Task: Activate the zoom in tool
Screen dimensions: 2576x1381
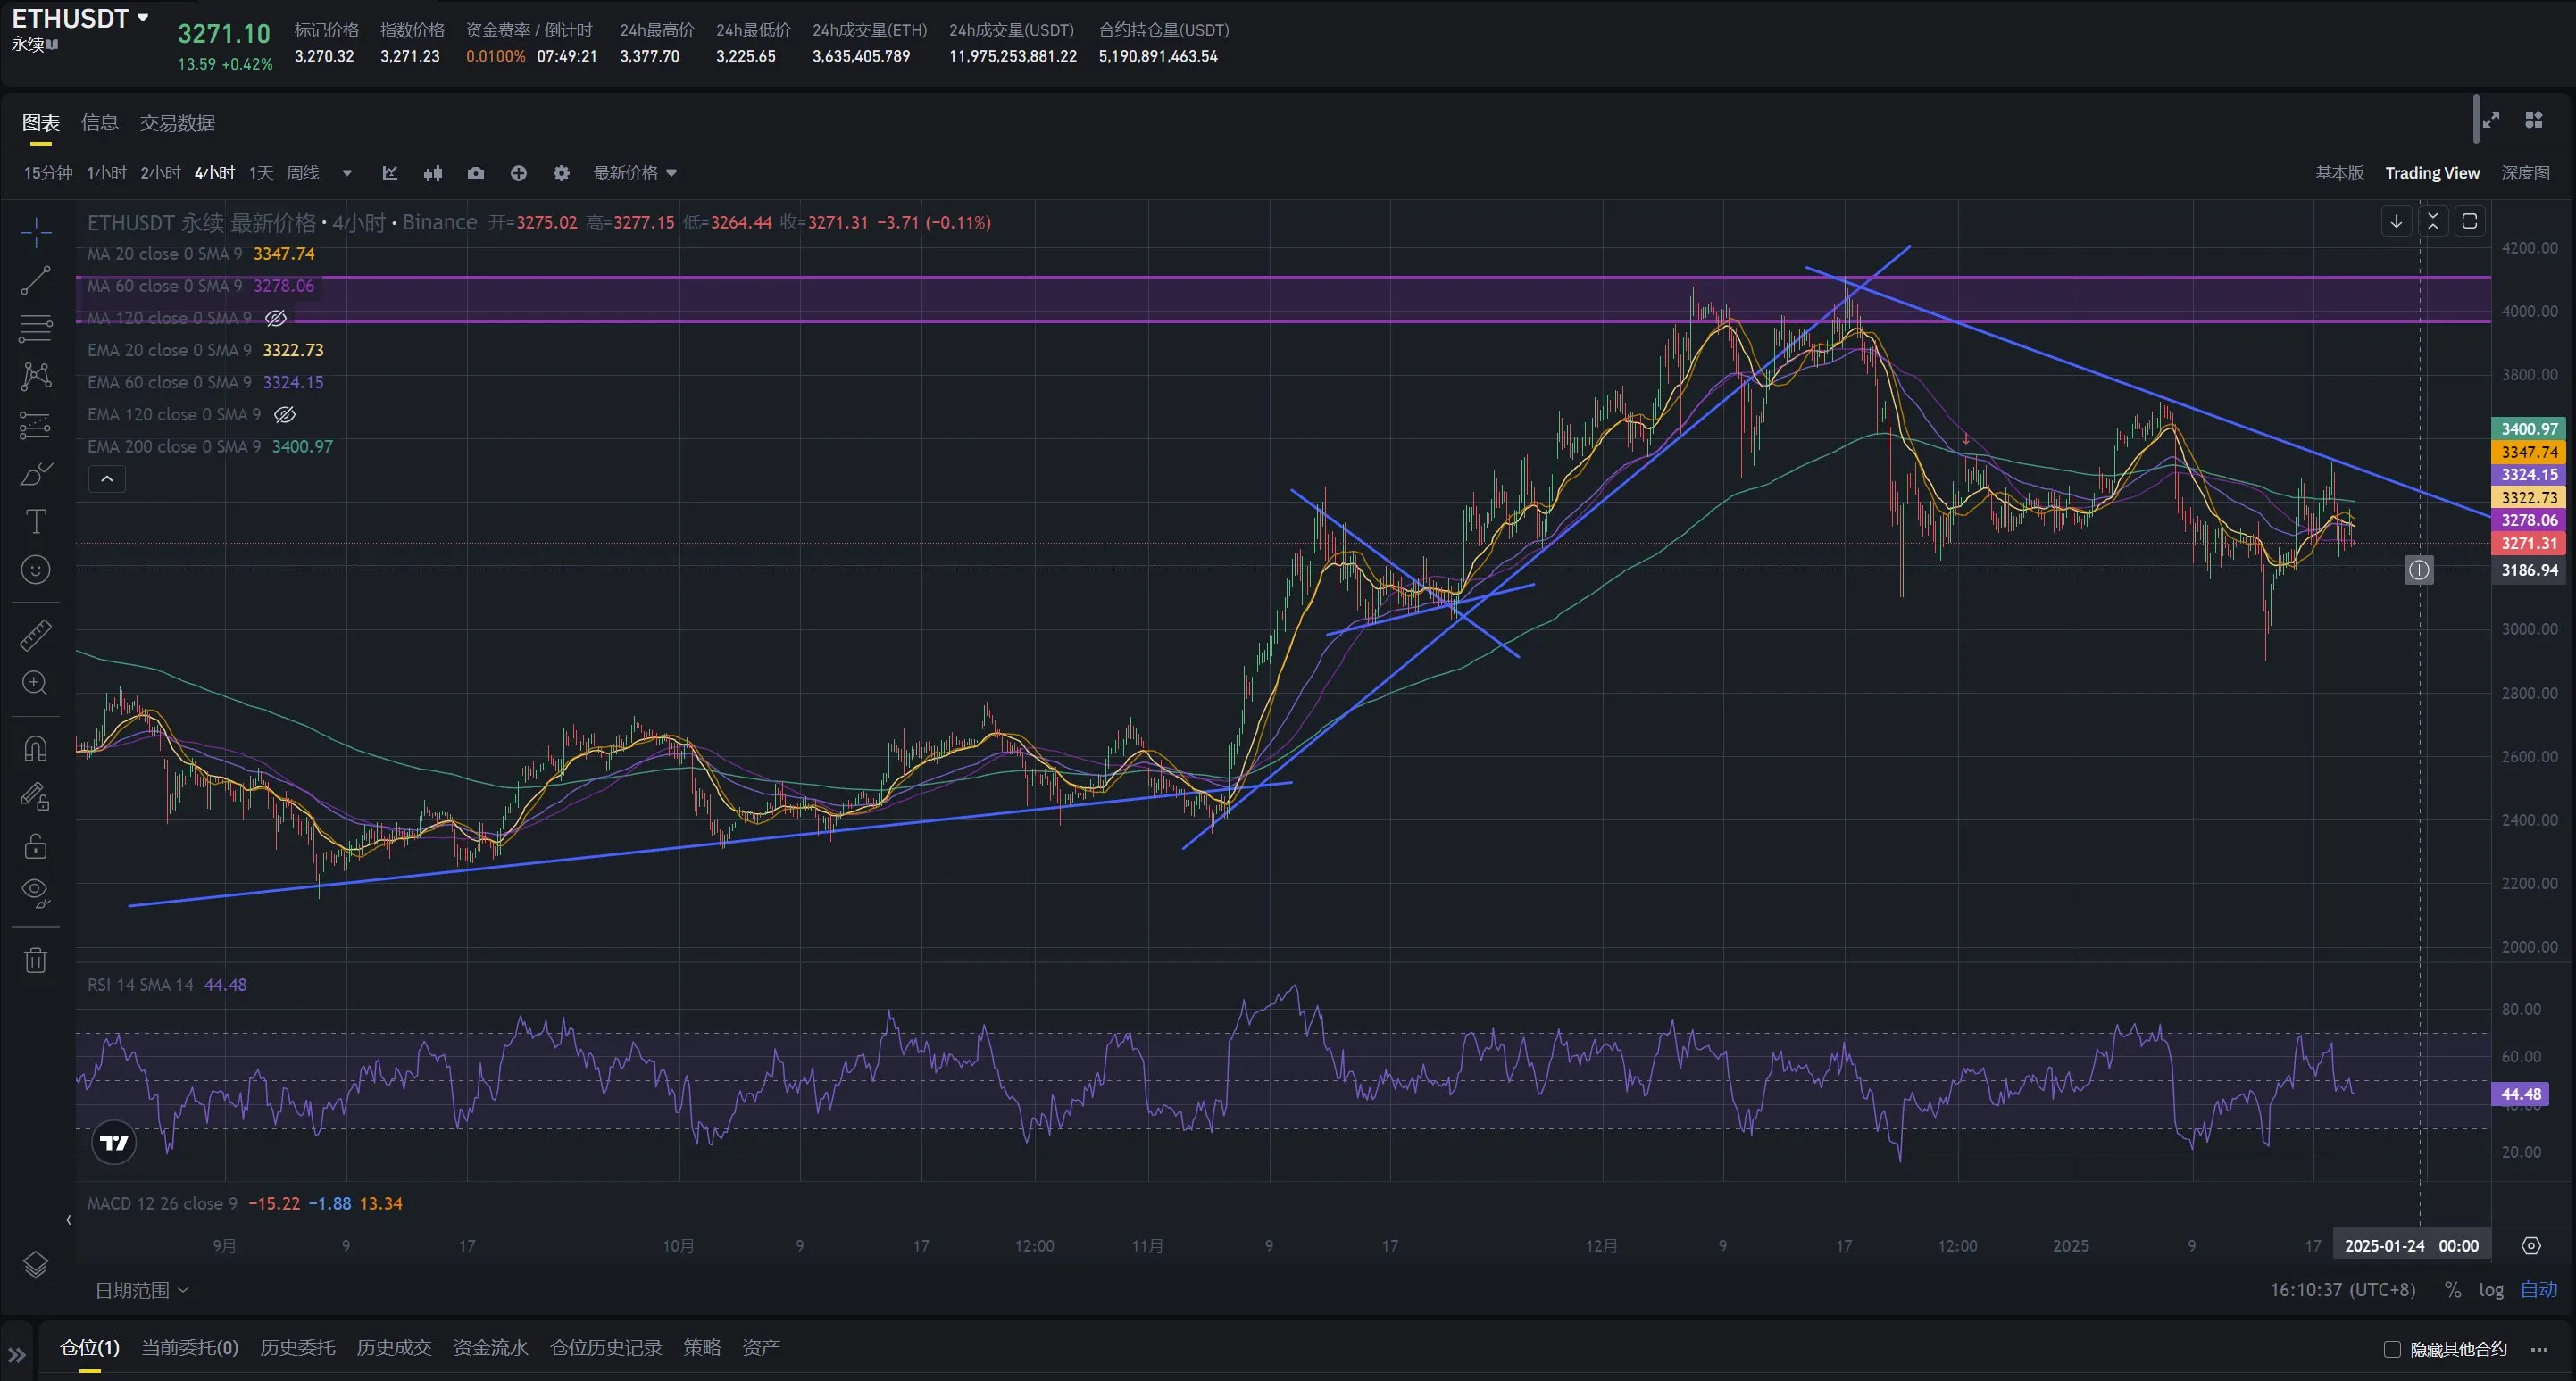Action: (x=36, y=683)
